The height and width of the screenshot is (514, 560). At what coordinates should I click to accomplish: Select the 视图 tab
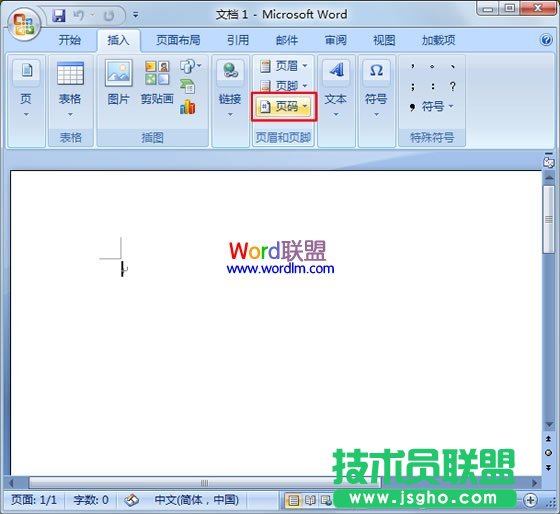pos(384,40)
